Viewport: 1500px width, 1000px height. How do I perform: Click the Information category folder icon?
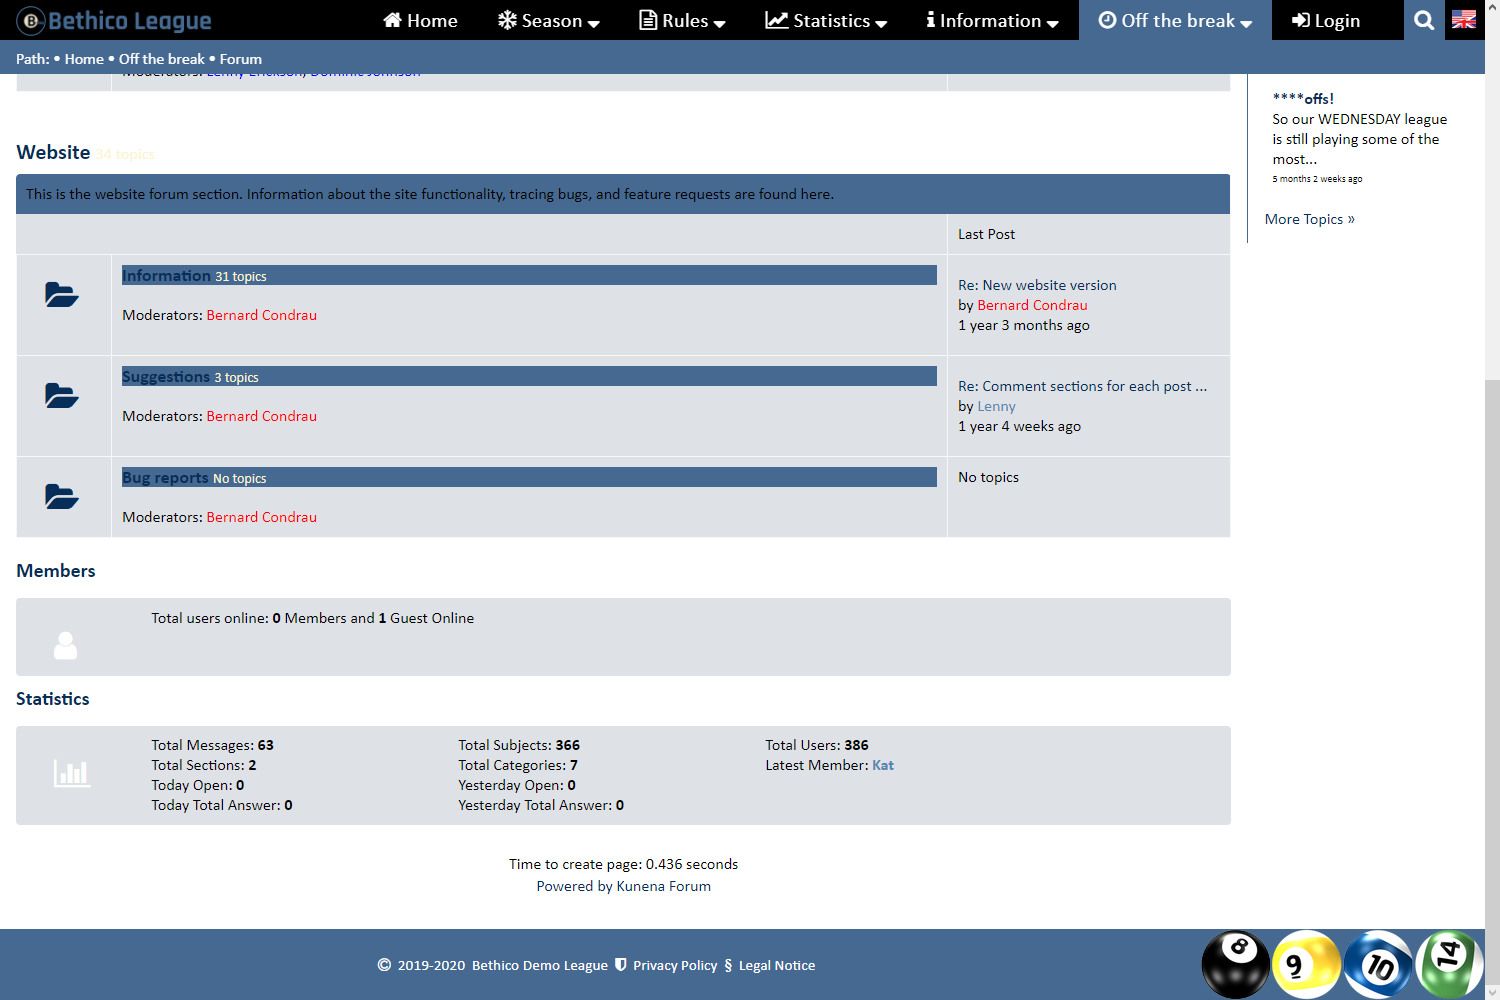coord(62,295)
